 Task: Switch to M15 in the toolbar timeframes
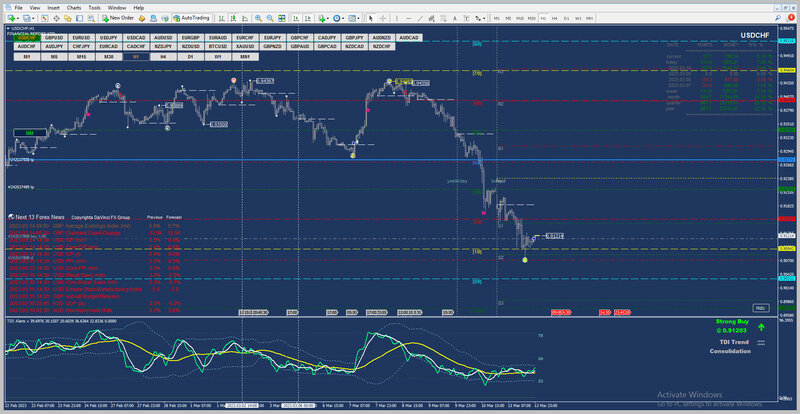coord(520,18)
